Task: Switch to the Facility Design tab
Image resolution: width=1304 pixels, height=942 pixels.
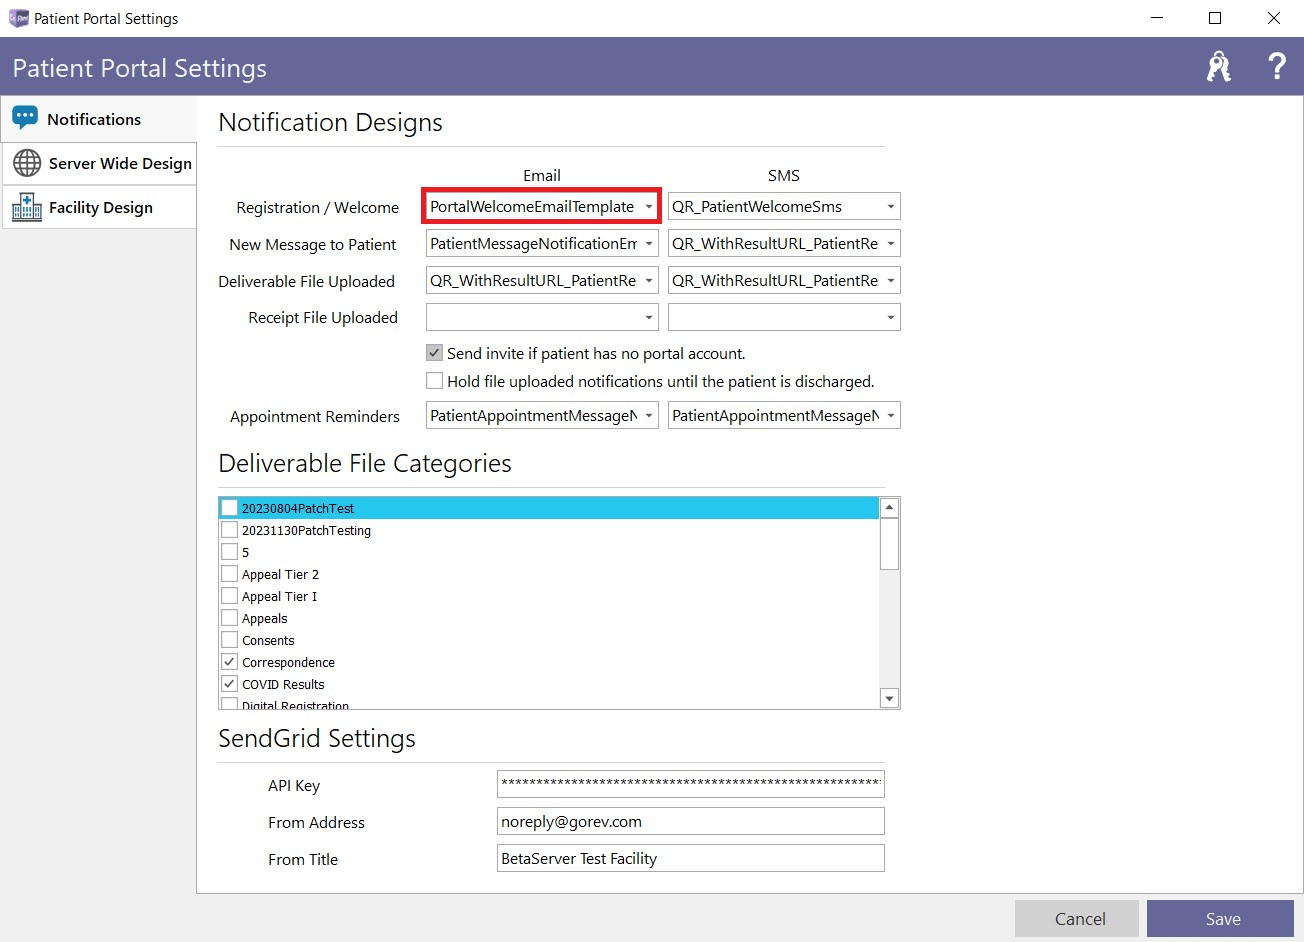Action: (100, 207)
